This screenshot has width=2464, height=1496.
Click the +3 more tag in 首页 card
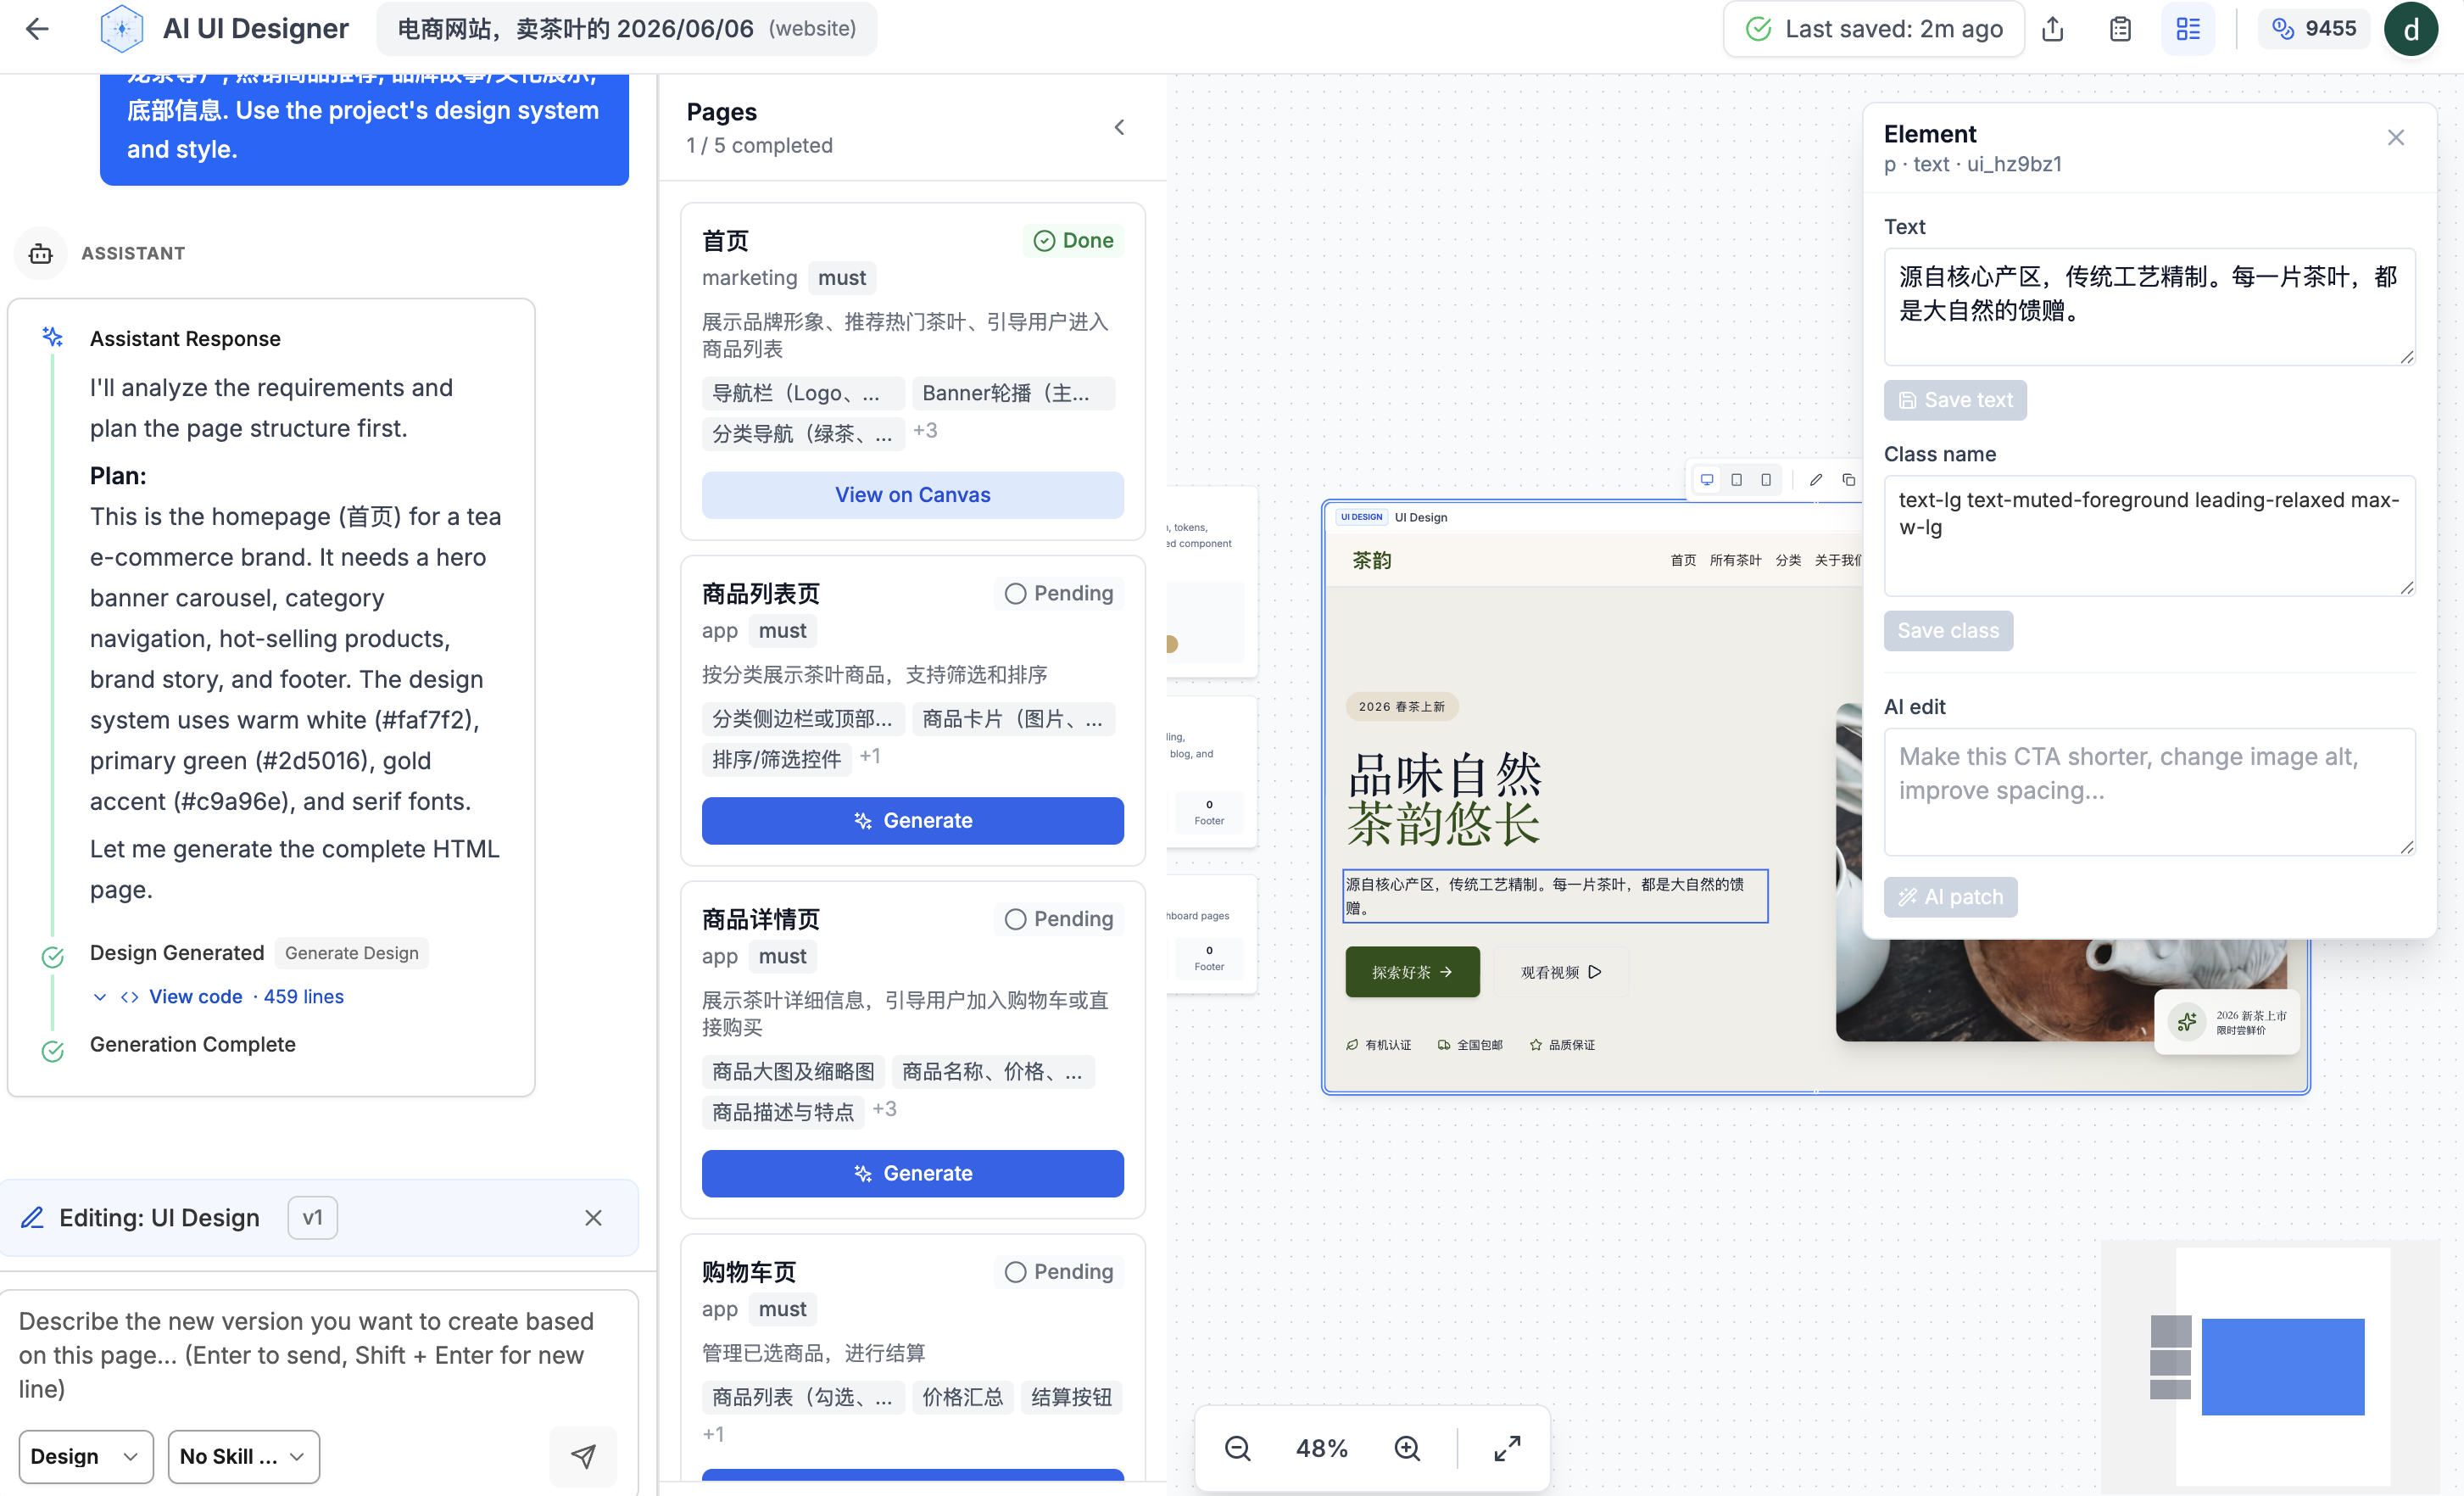click(x=925, y=431)
